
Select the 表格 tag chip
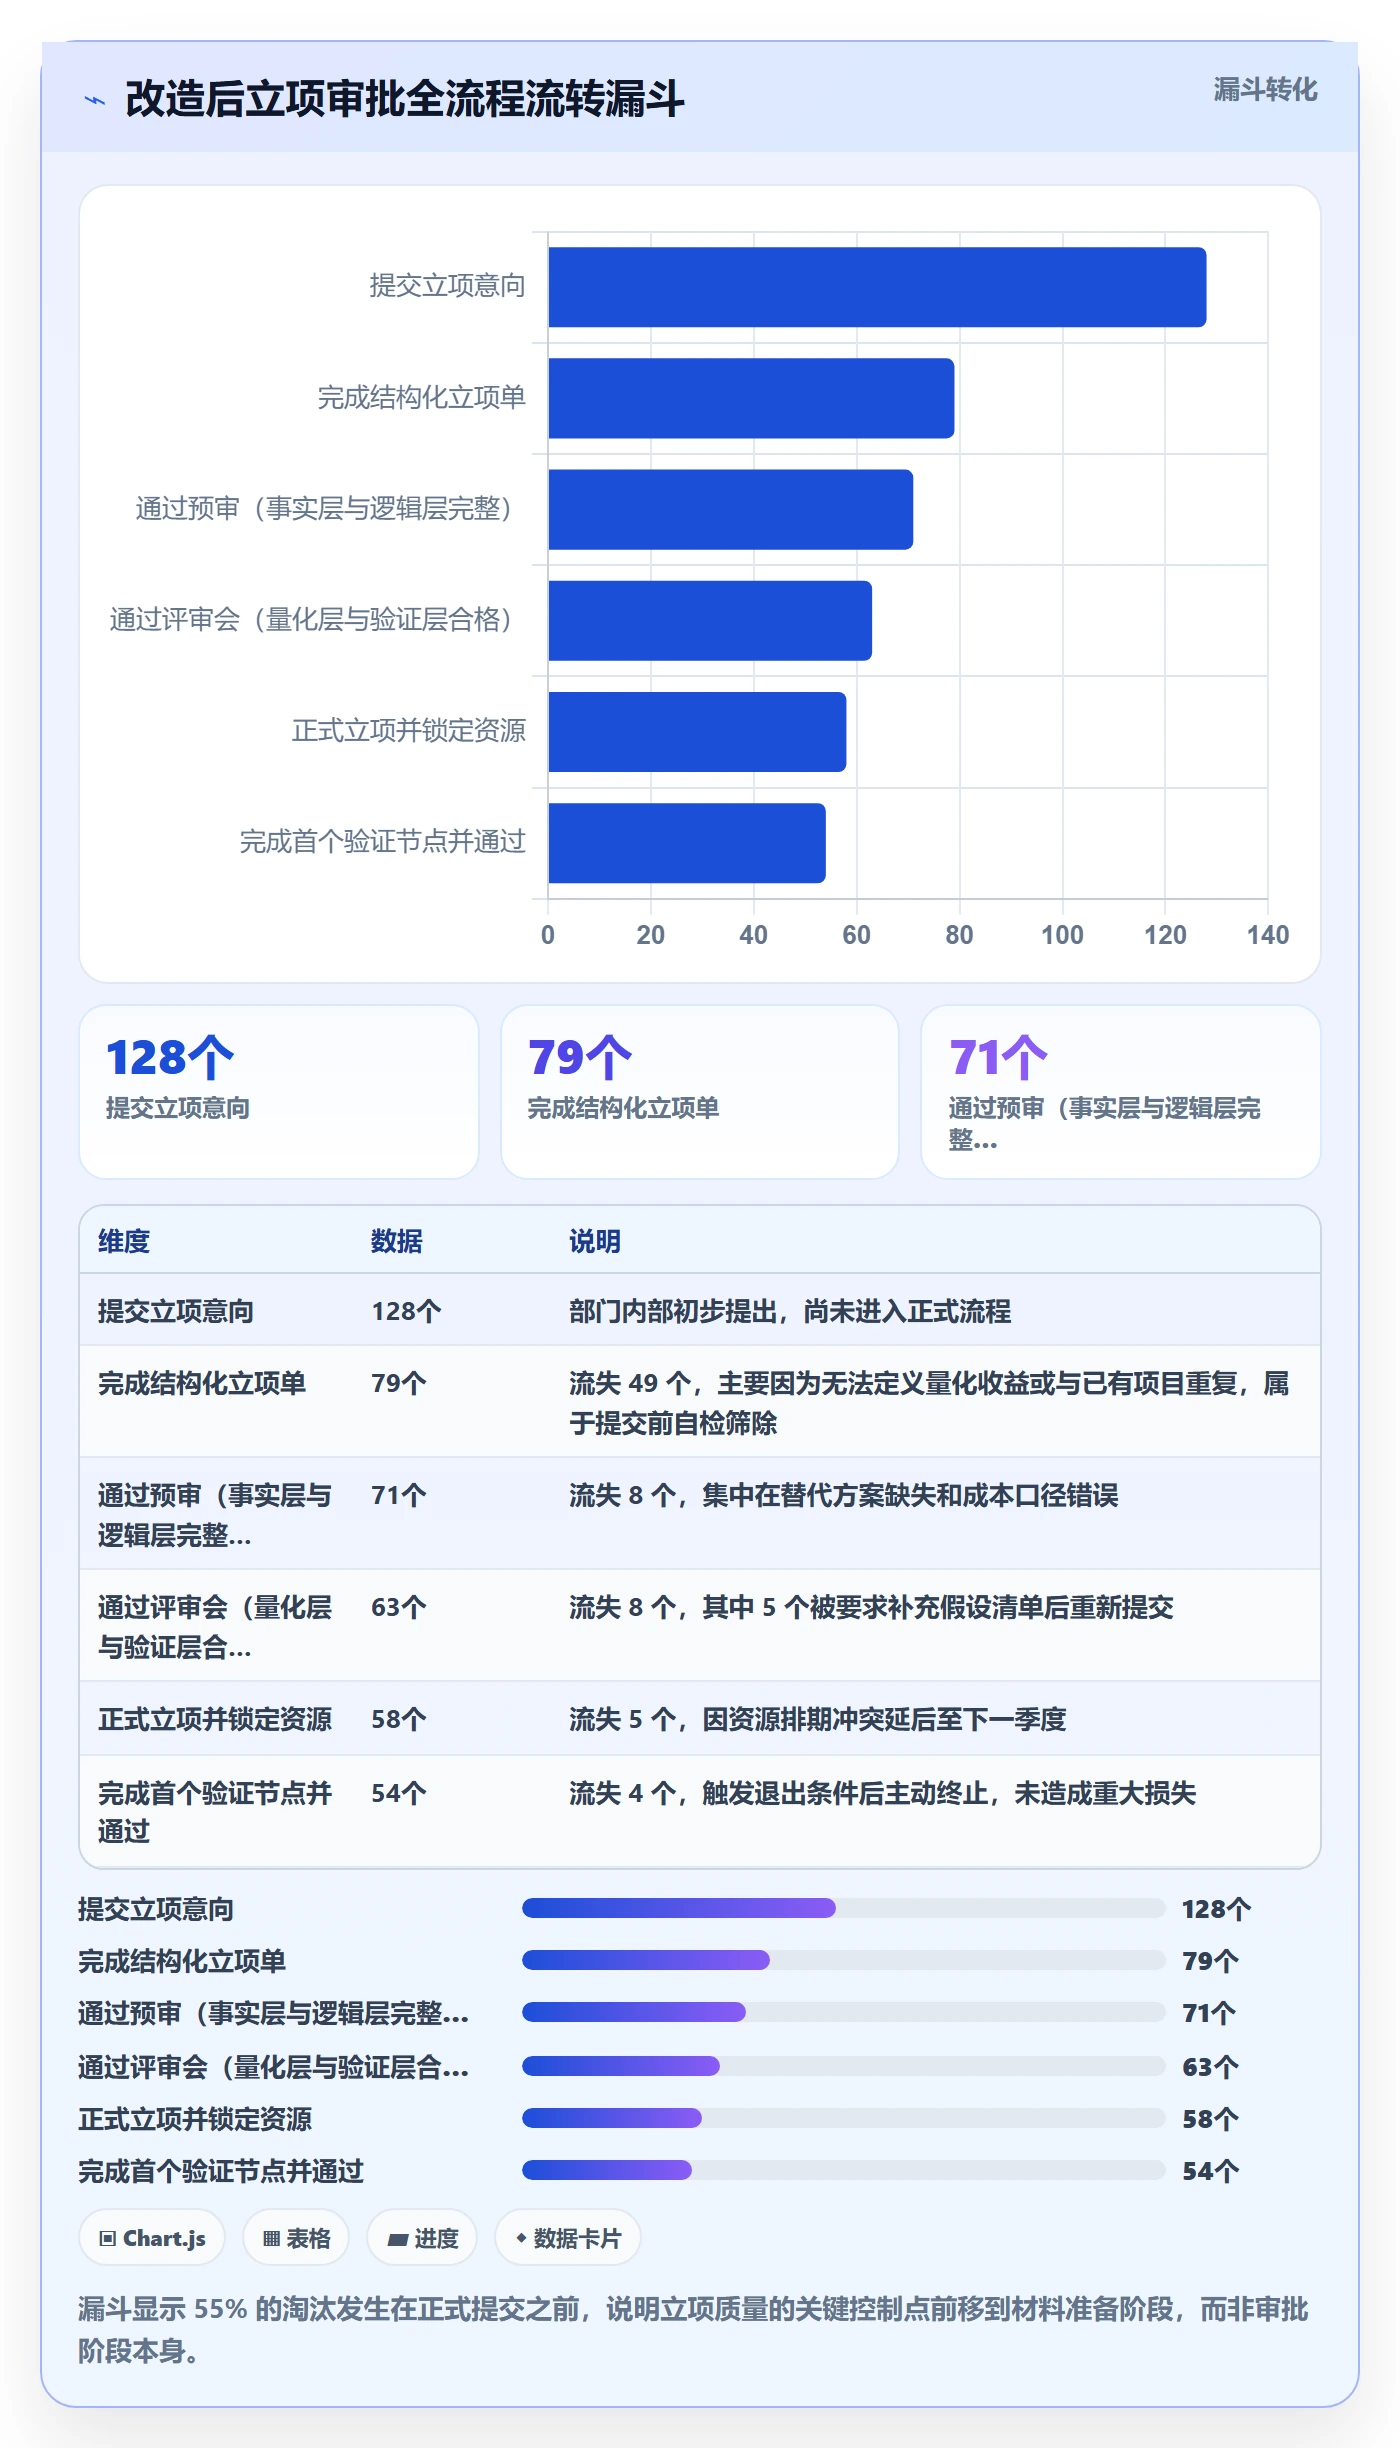[296, 2238]
